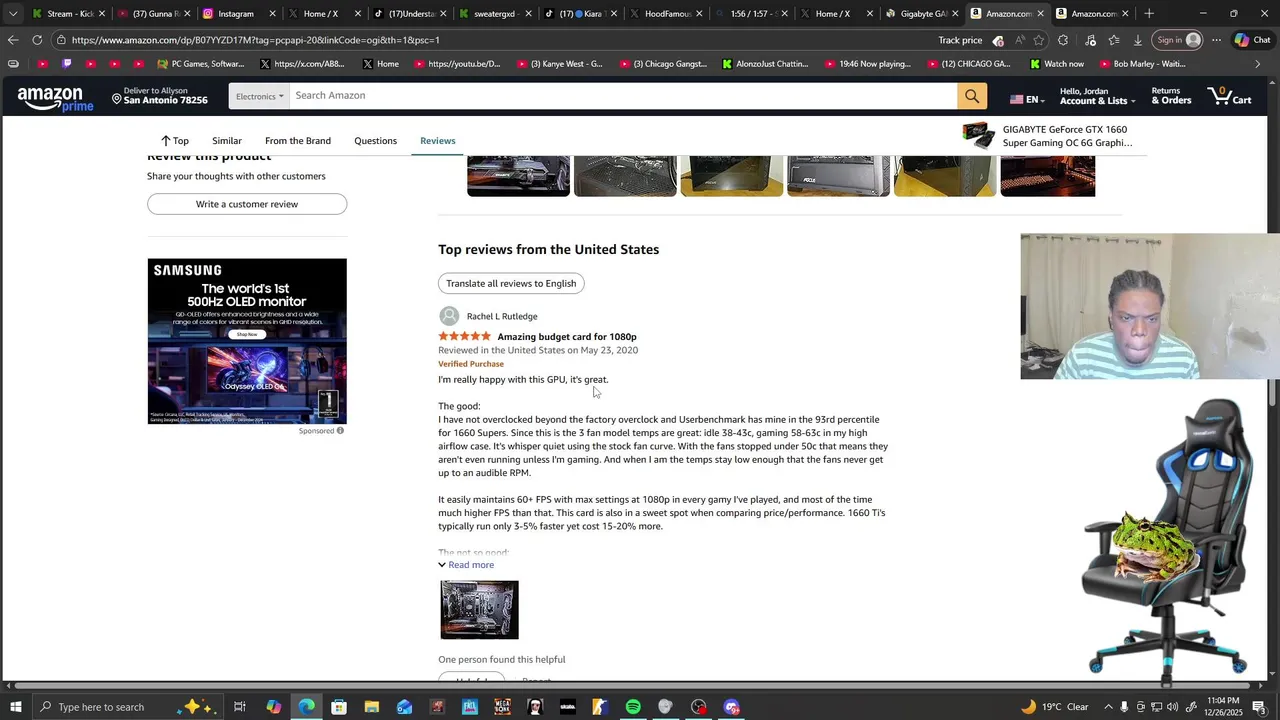
Task: Open the review's PC build photo thumbnail
Action: point(480,609)
